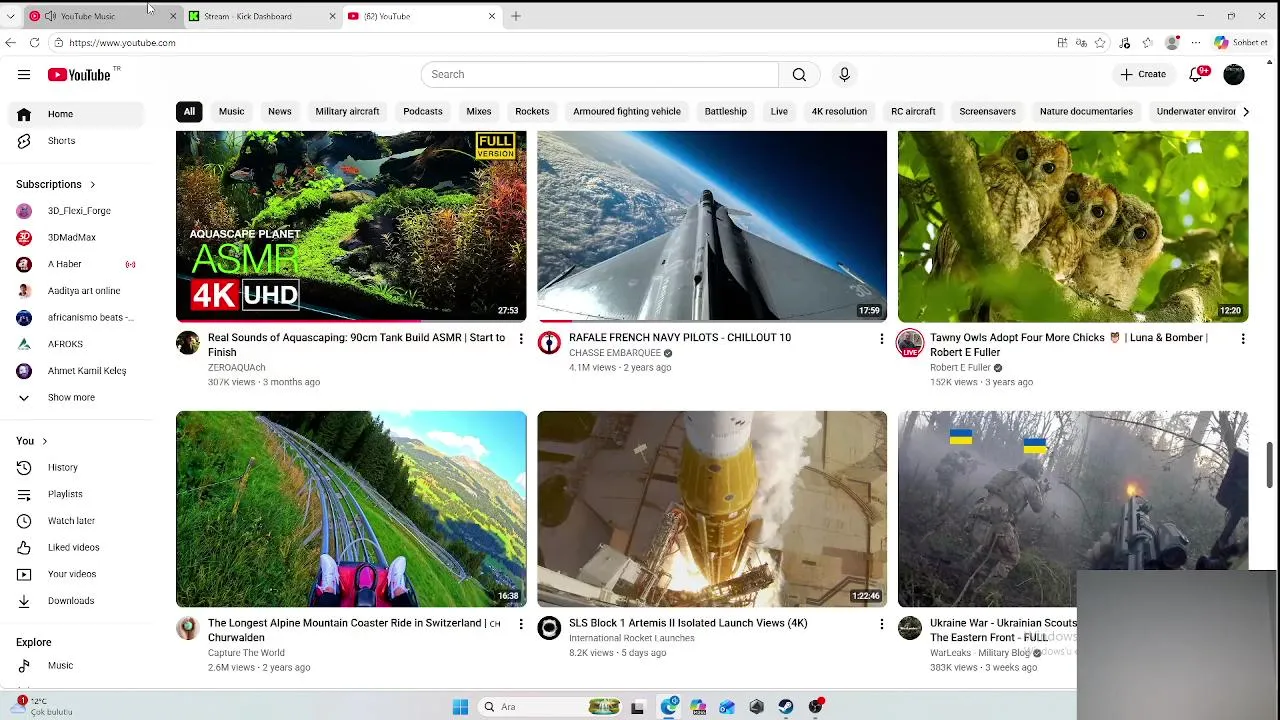Open Capture The World channel avatar

click(188, 628)
